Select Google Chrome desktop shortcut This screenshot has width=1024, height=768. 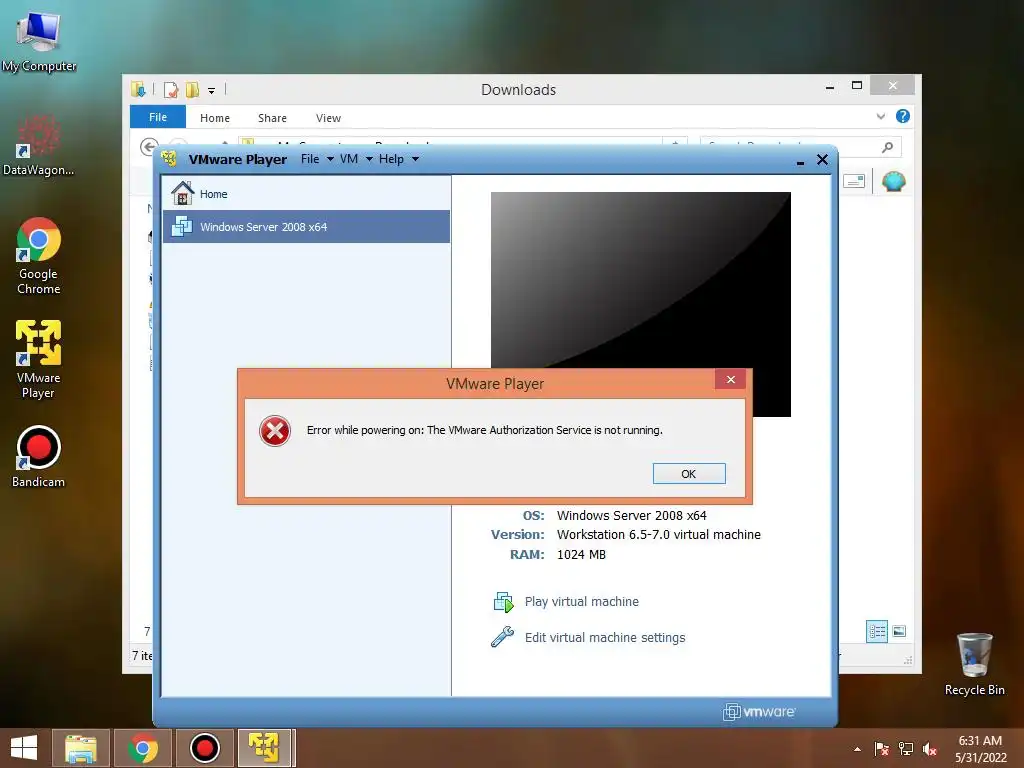point(39,256)
